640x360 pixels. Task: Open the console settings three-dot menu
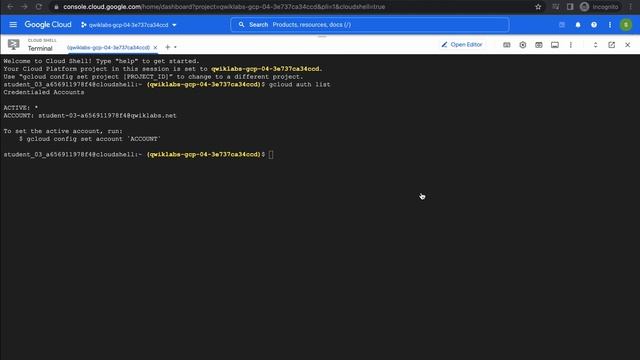point(610,25)
